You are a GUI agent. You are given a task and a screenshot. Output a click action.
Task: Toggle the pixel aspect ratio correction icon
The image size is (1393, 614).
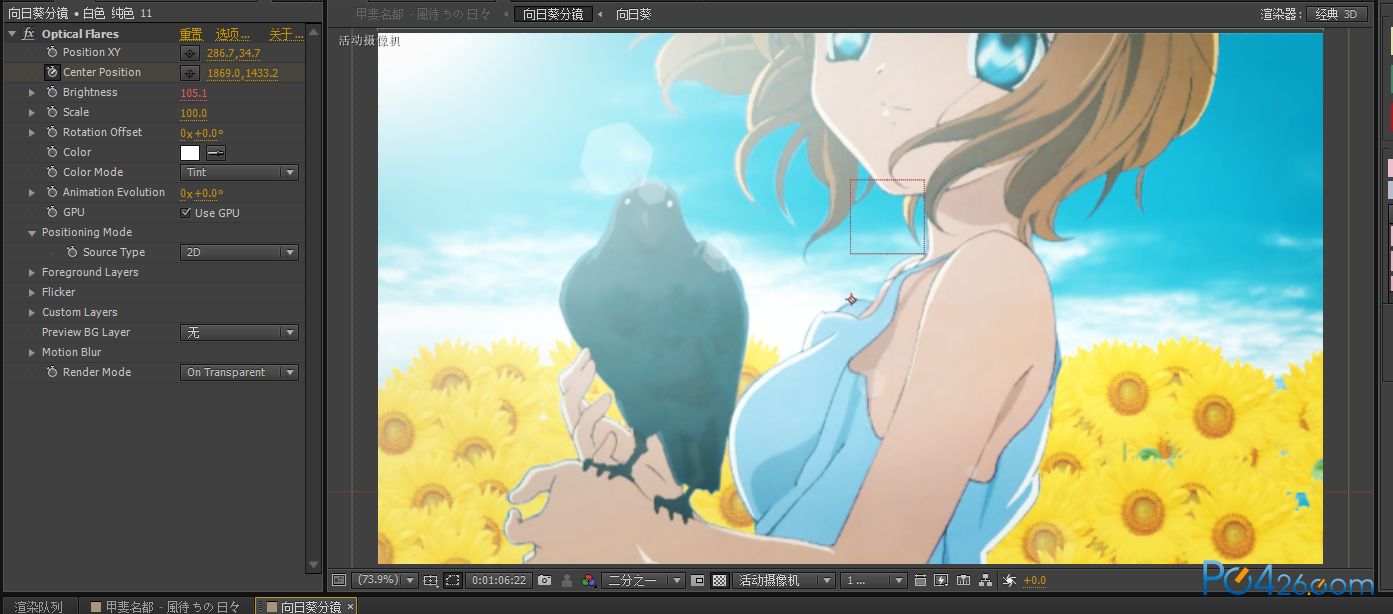click(920, 580)
